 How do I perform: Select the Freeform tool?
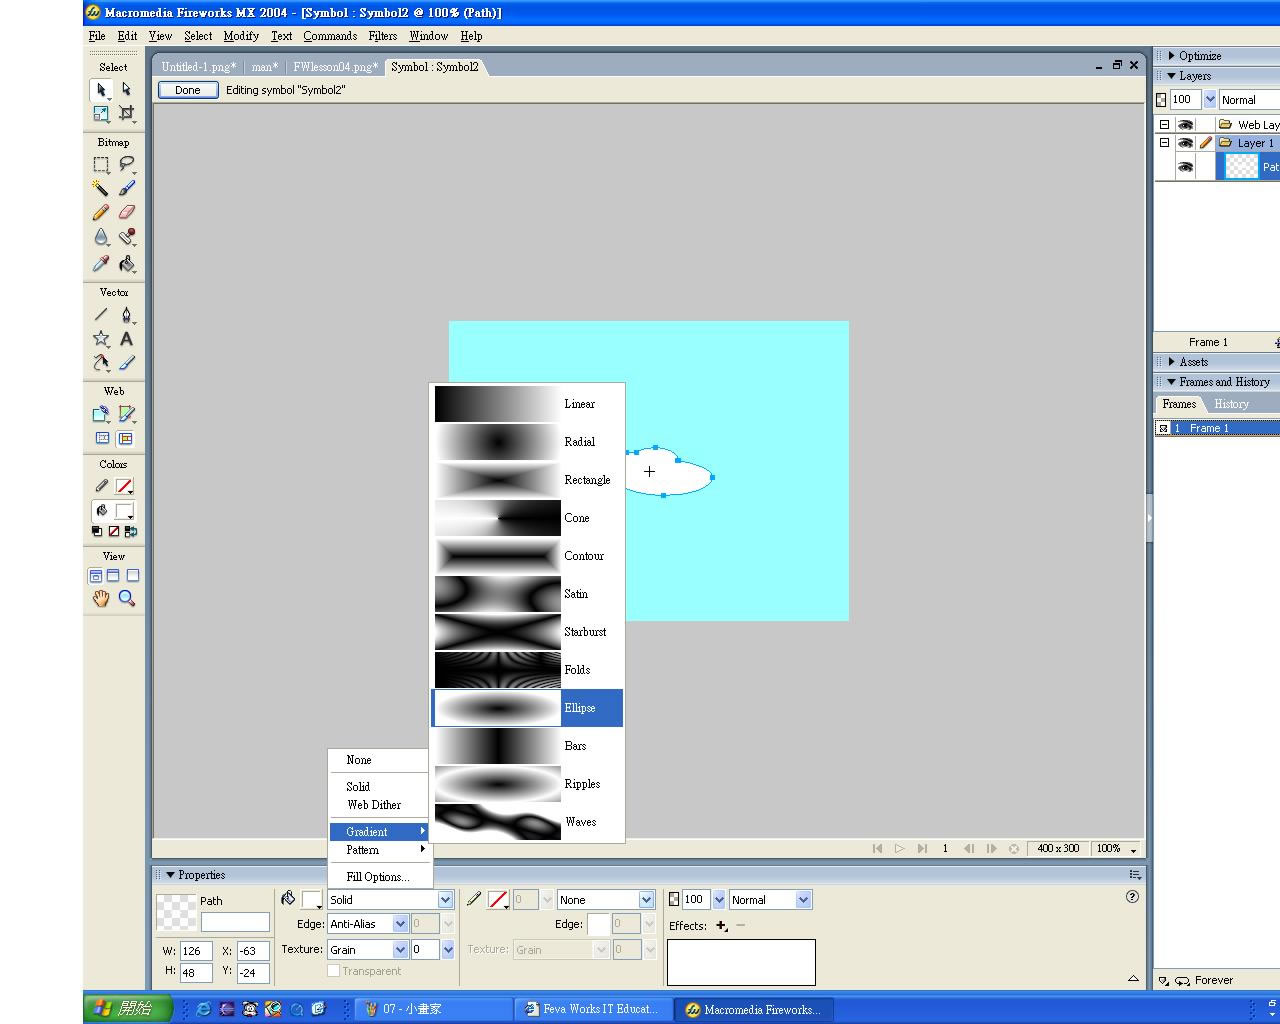tap(101, 363)
